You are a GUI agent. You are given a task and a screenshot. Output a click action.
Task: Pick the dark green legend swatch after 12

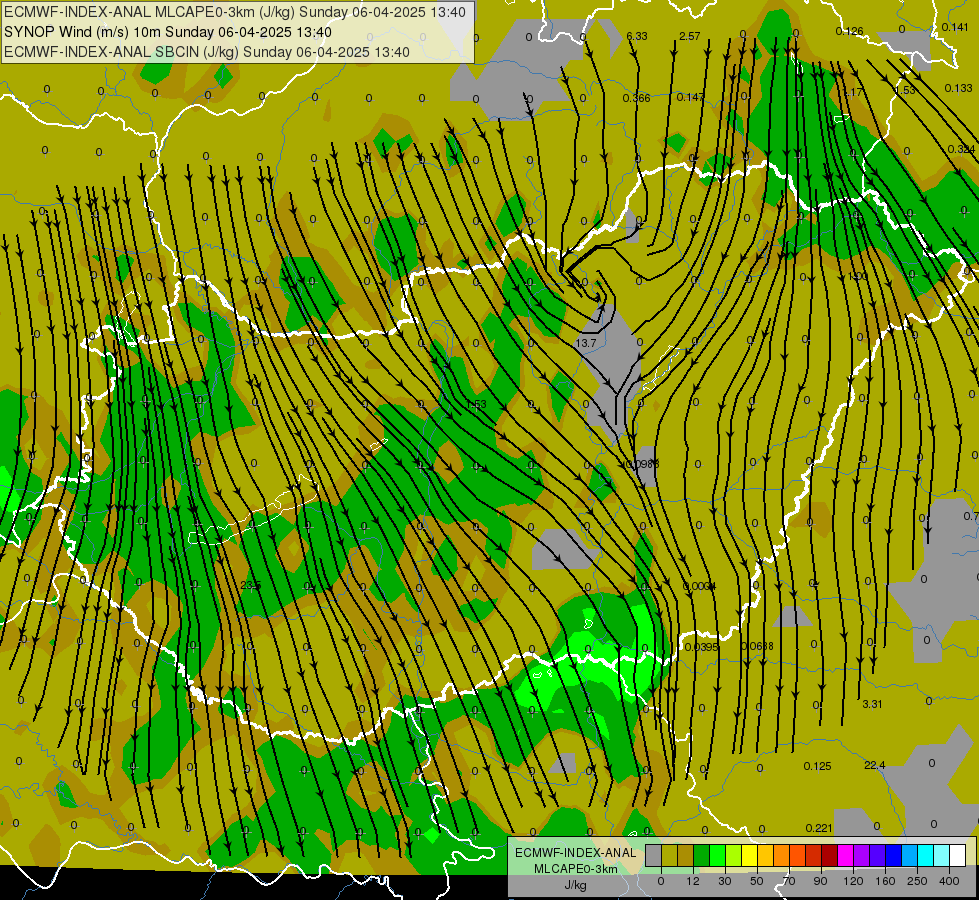(702, 856)
